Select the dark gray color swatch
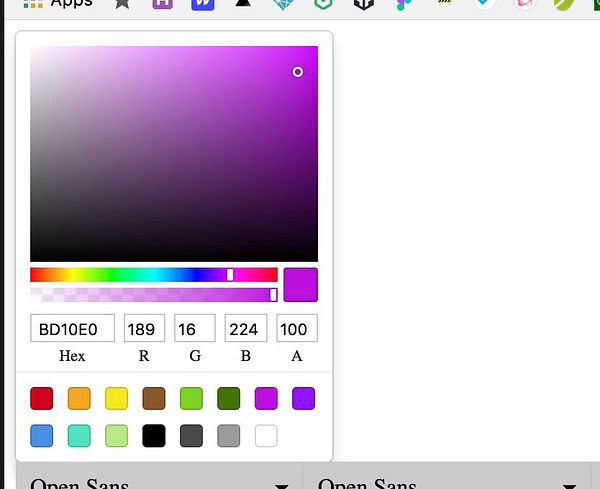The image size is (600, 489). point(191,435)
